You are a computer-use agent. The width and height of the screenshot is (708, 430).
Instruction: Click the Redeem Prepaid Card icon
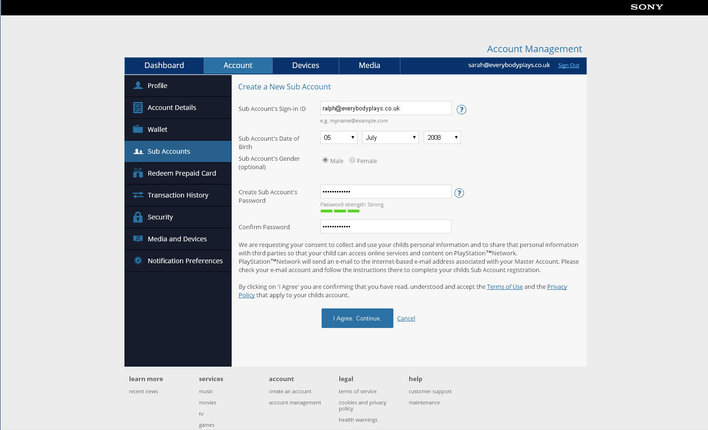(x=138, y=173)
